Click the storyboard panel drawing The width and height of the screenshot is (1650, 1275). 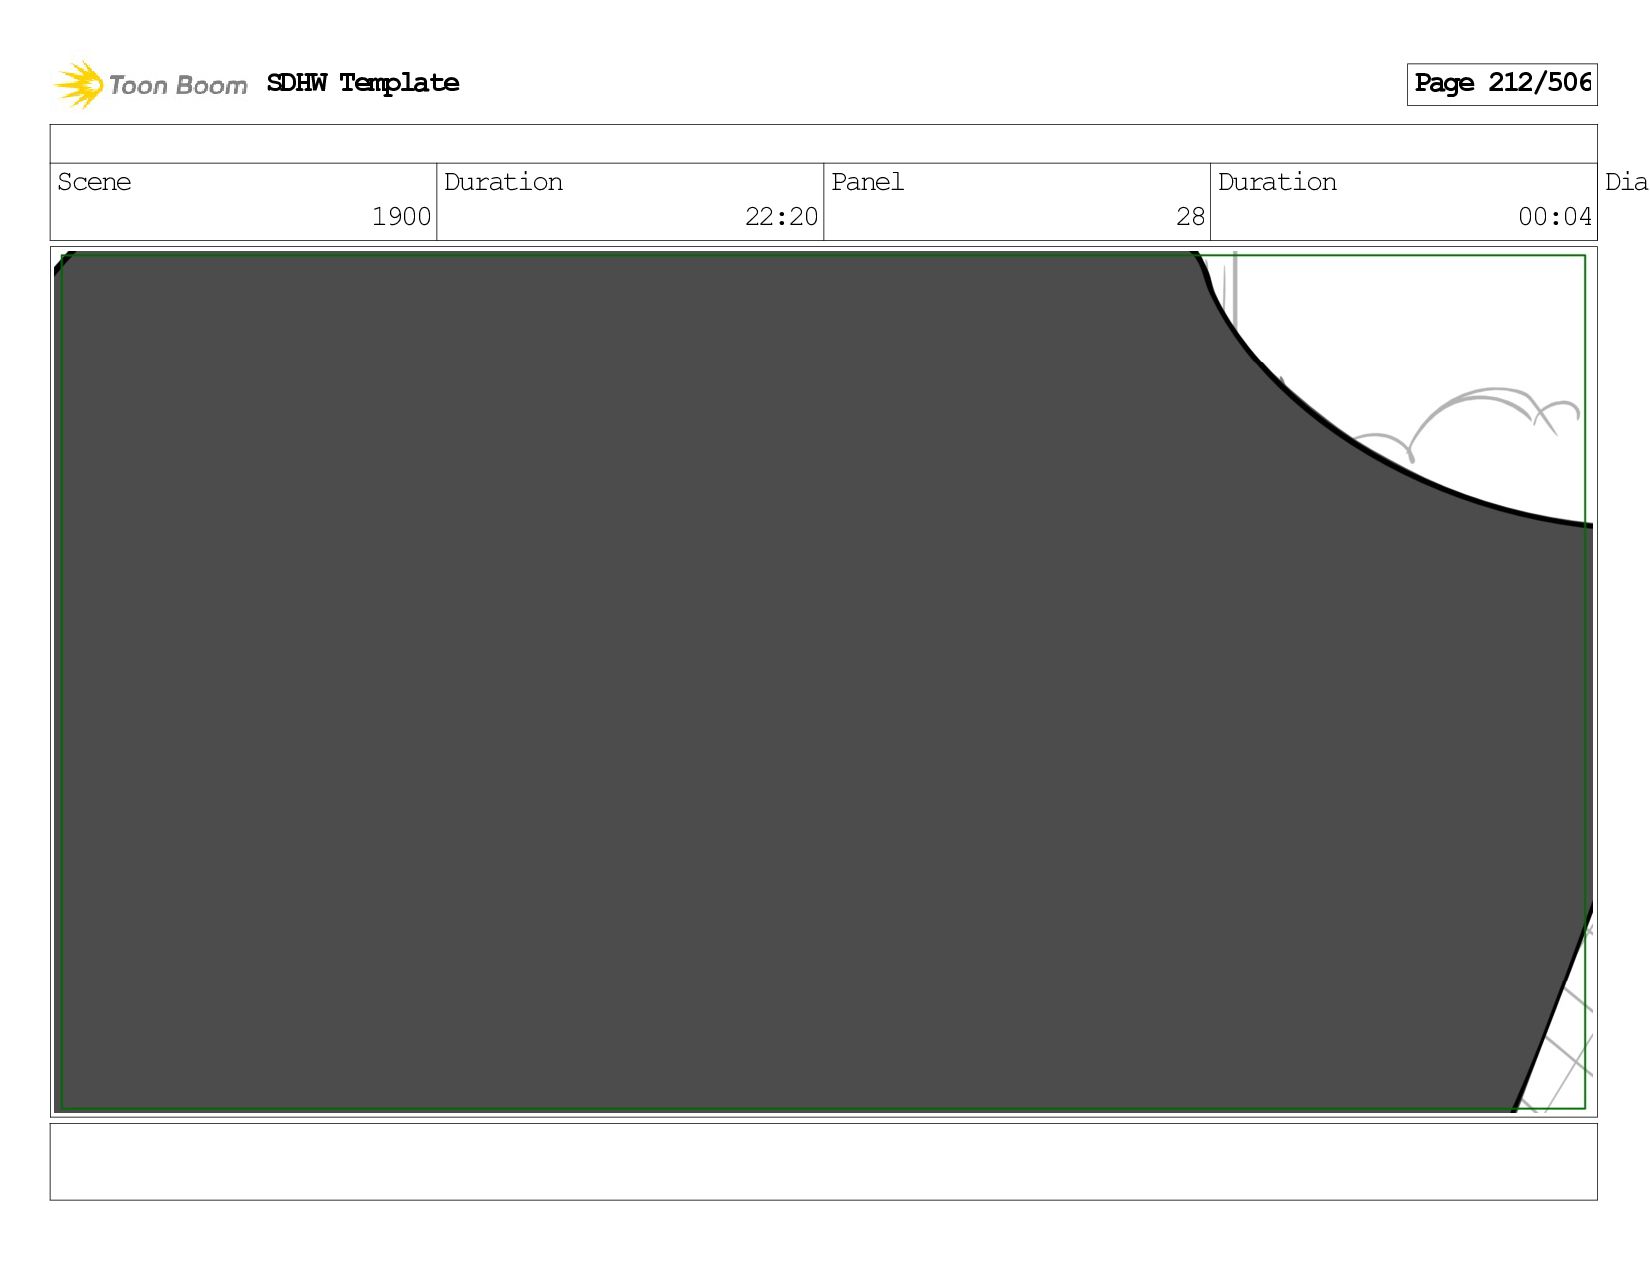[x=823, y=681]
